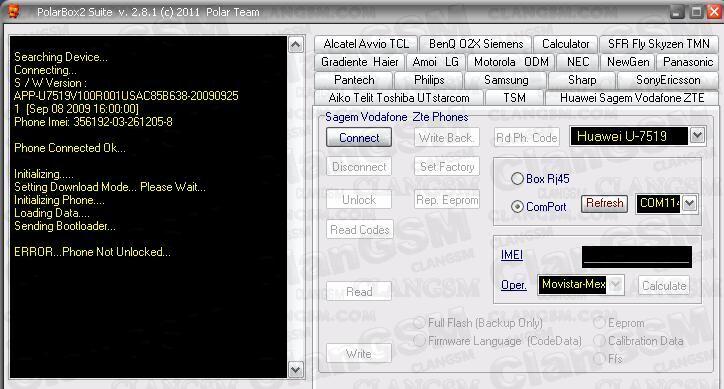Click the Write Back button

(446, 138)
